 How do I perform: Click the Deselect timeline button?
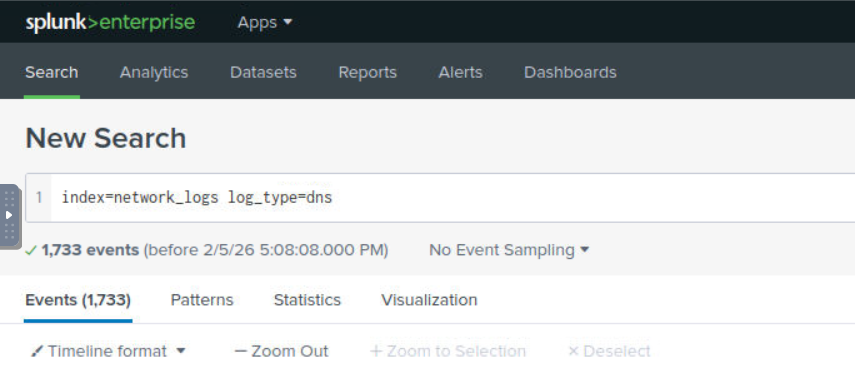click(x=609, y=351)
